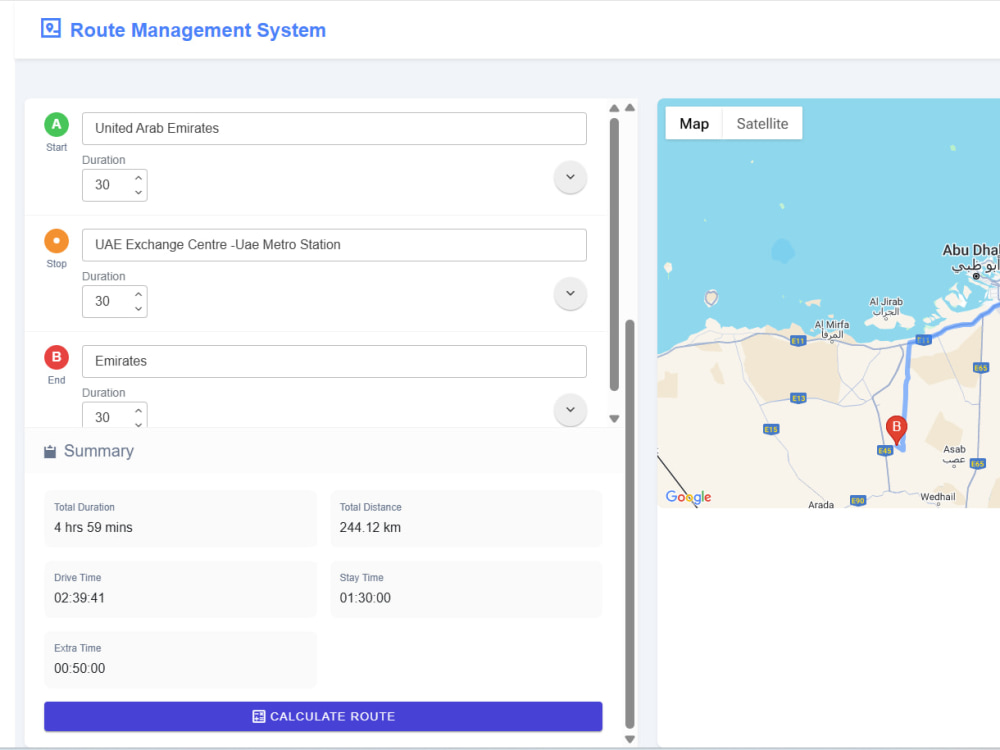Focus the End duration number field
Viewport: 1000px width, 750px height.
click(x=115, y=415)
